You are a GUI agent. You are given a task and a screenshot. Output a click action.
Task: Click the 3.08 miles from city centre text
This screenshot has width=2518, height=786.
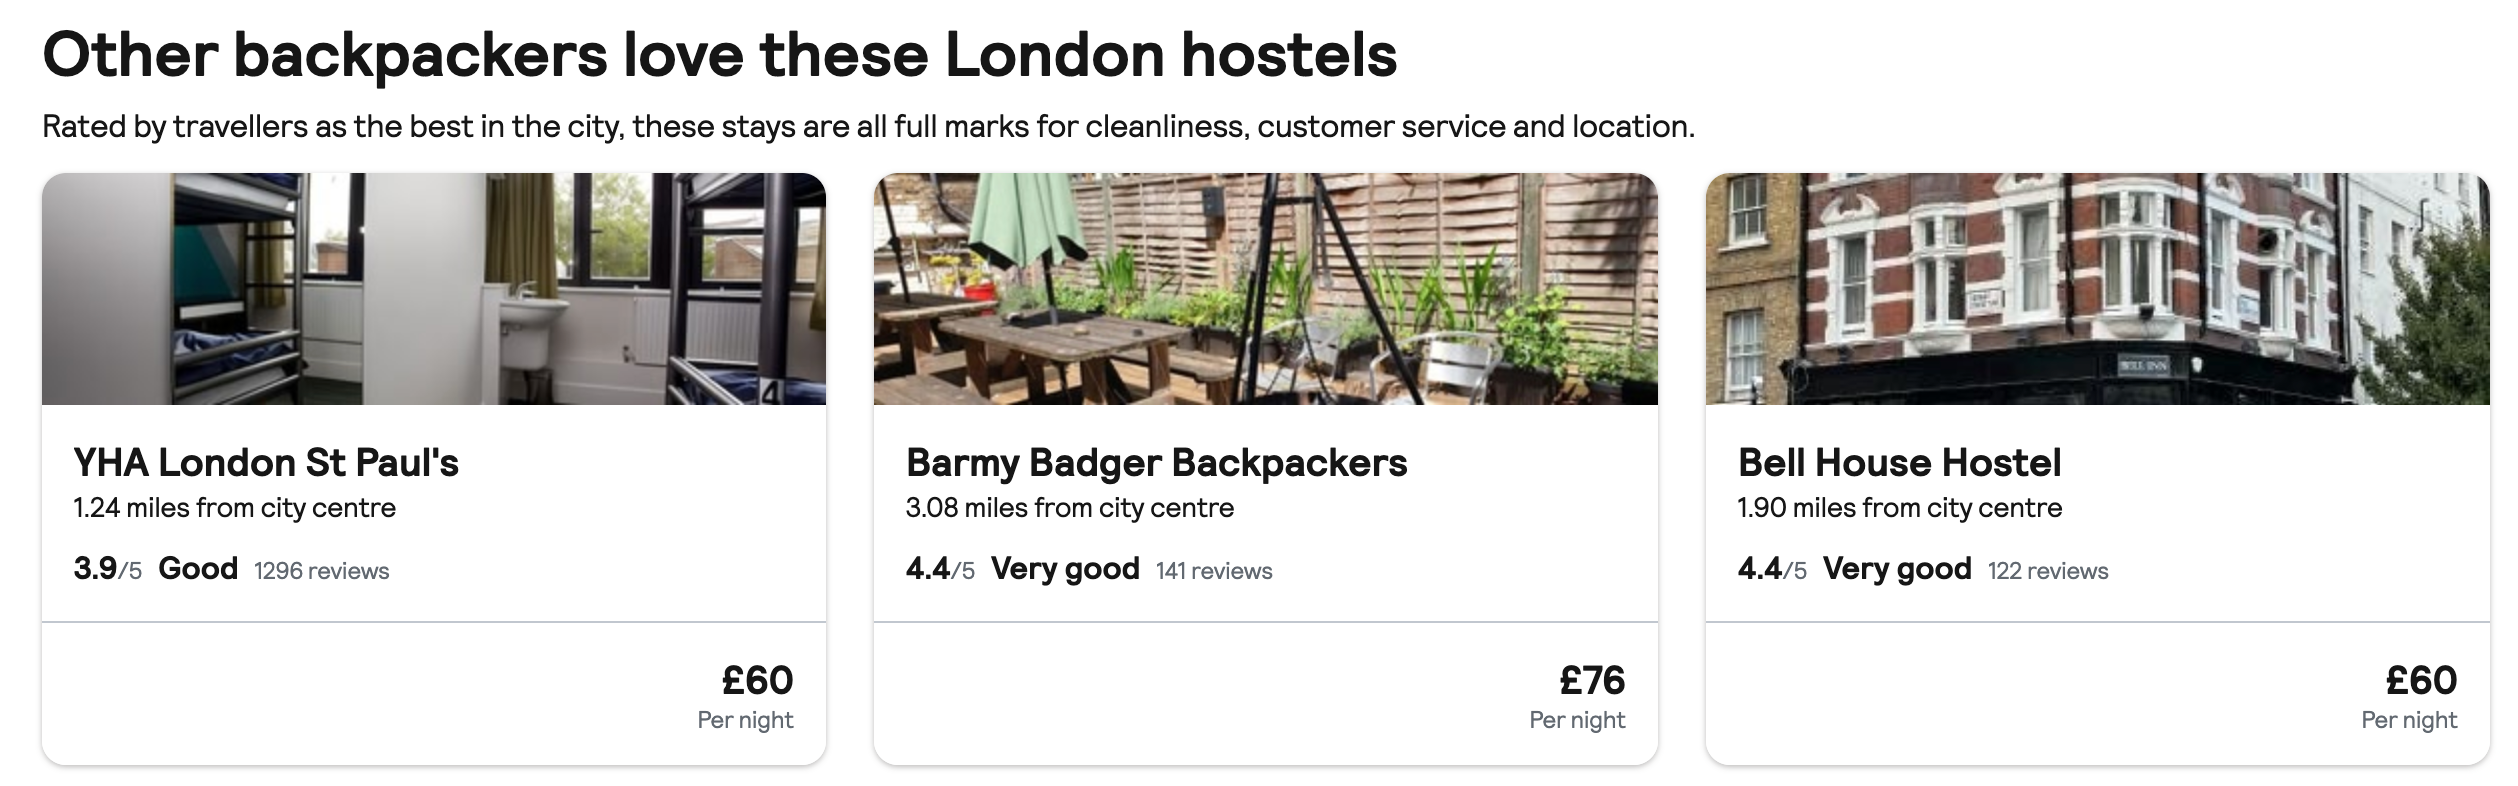click(x=1068, y=507)
